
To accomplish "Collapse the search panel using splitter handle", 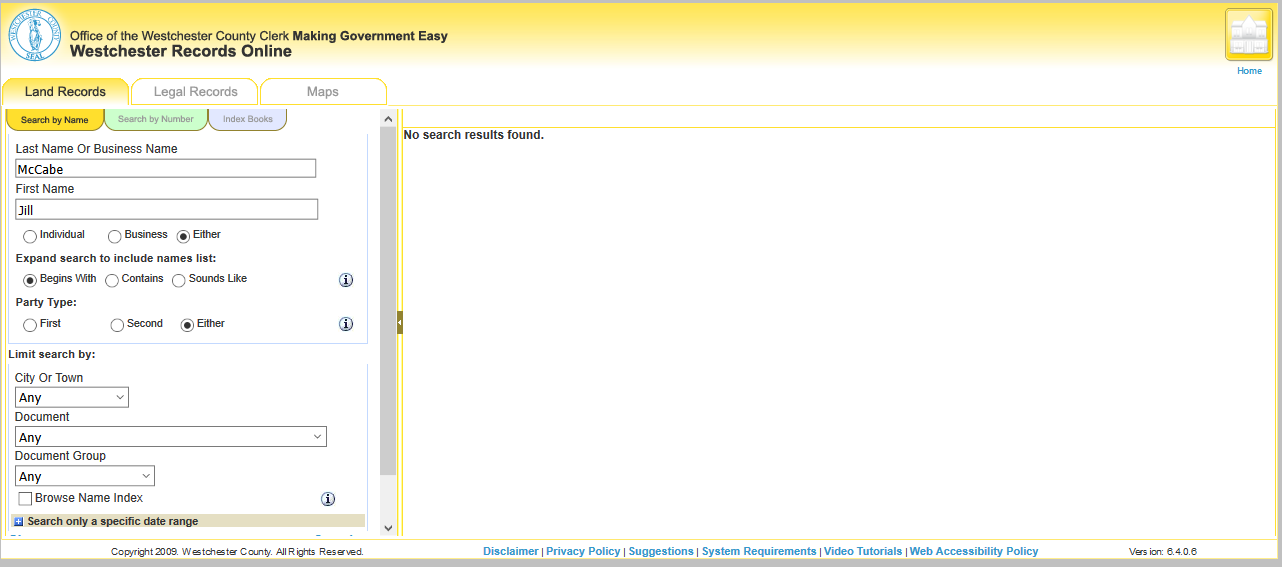I will [400, 322].
